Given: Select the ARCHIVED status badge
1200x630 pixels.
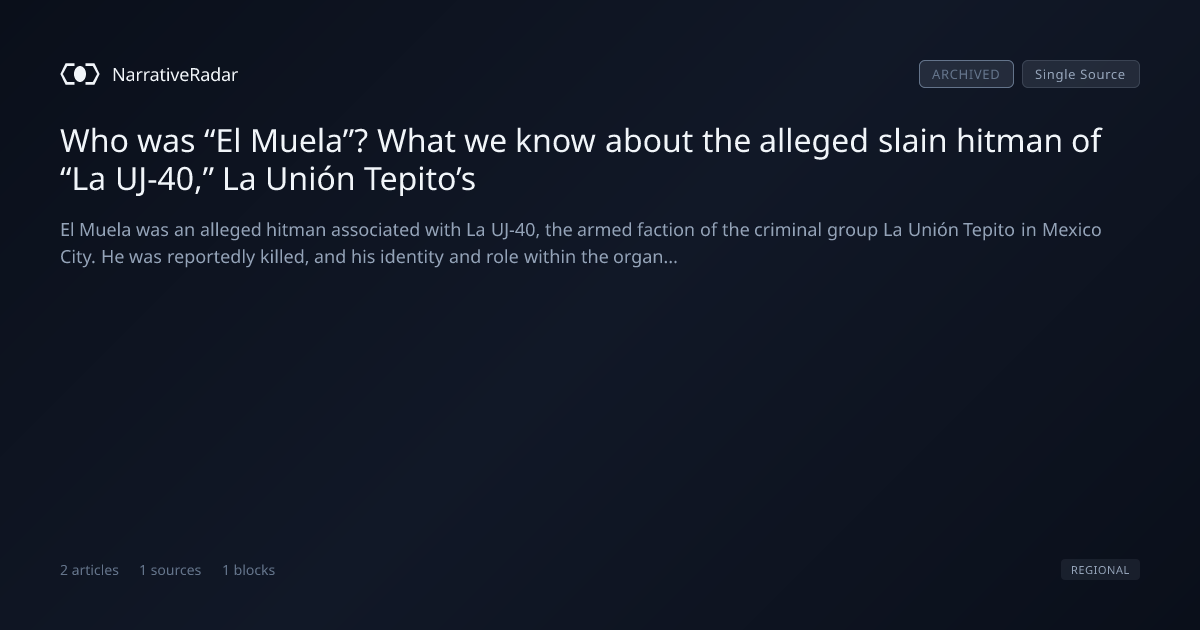Looking at the screenshot, I should click(966, 74).
